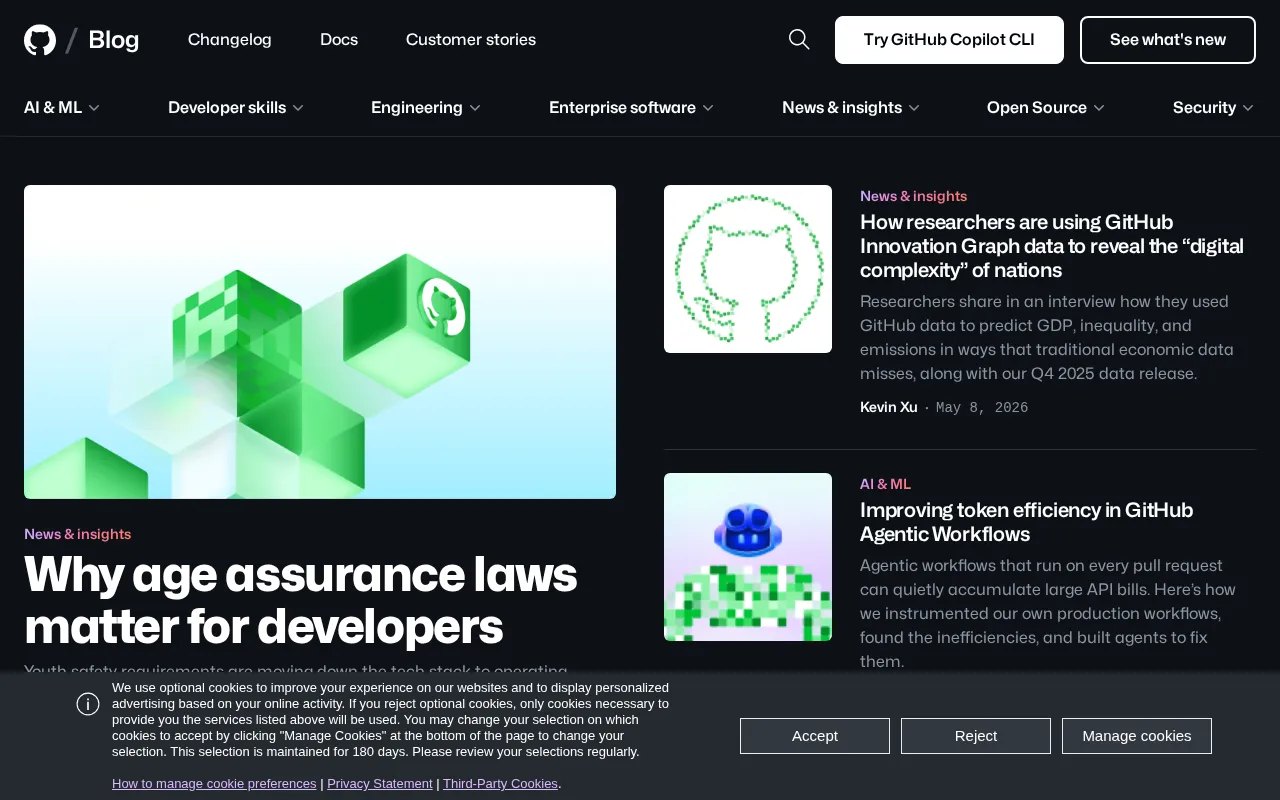The image size is (1280, 800).
Task: Click excerpt starting 'Researchers share in an interview'
Action: (1047, 337)
